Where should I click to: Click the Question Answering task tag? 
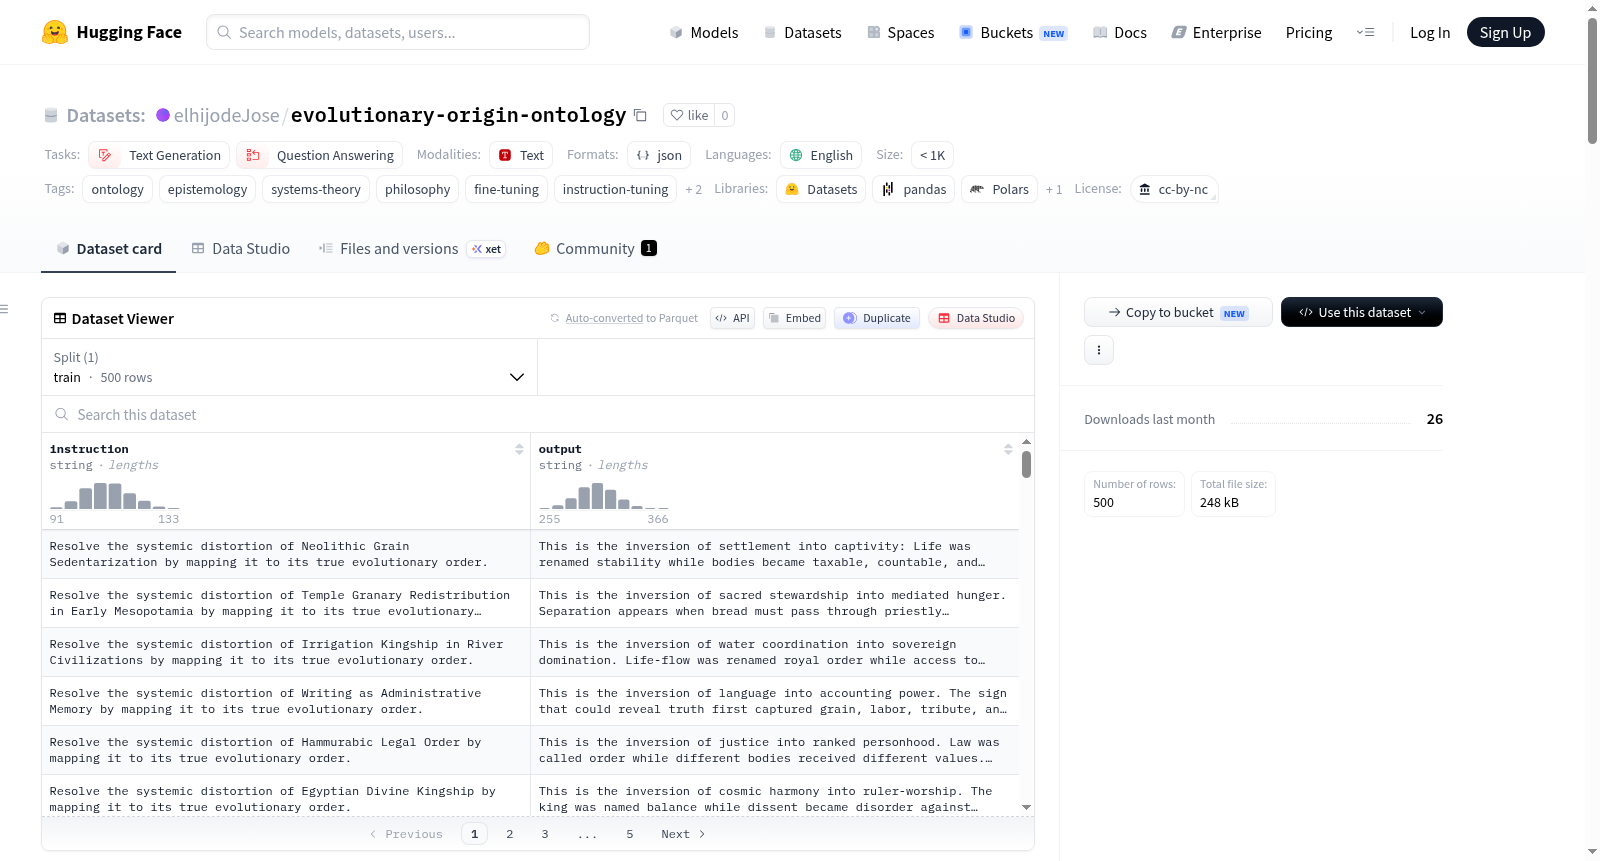[319, 155]
